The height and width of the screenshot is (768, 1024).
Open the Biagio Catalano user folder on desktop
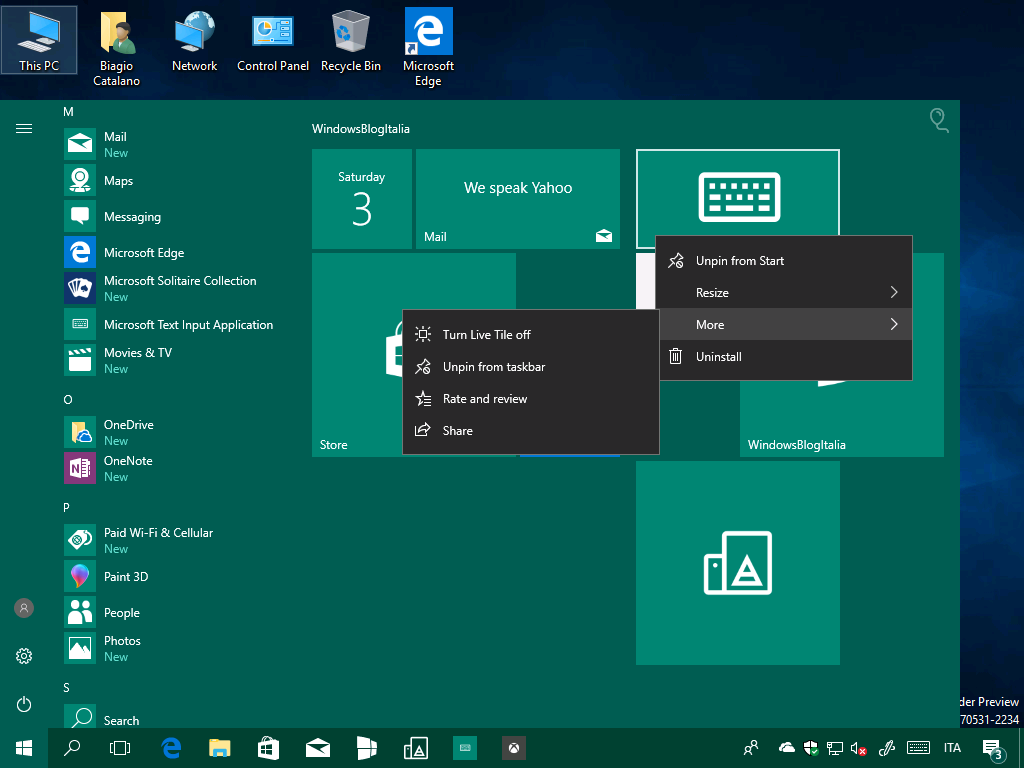116,49
